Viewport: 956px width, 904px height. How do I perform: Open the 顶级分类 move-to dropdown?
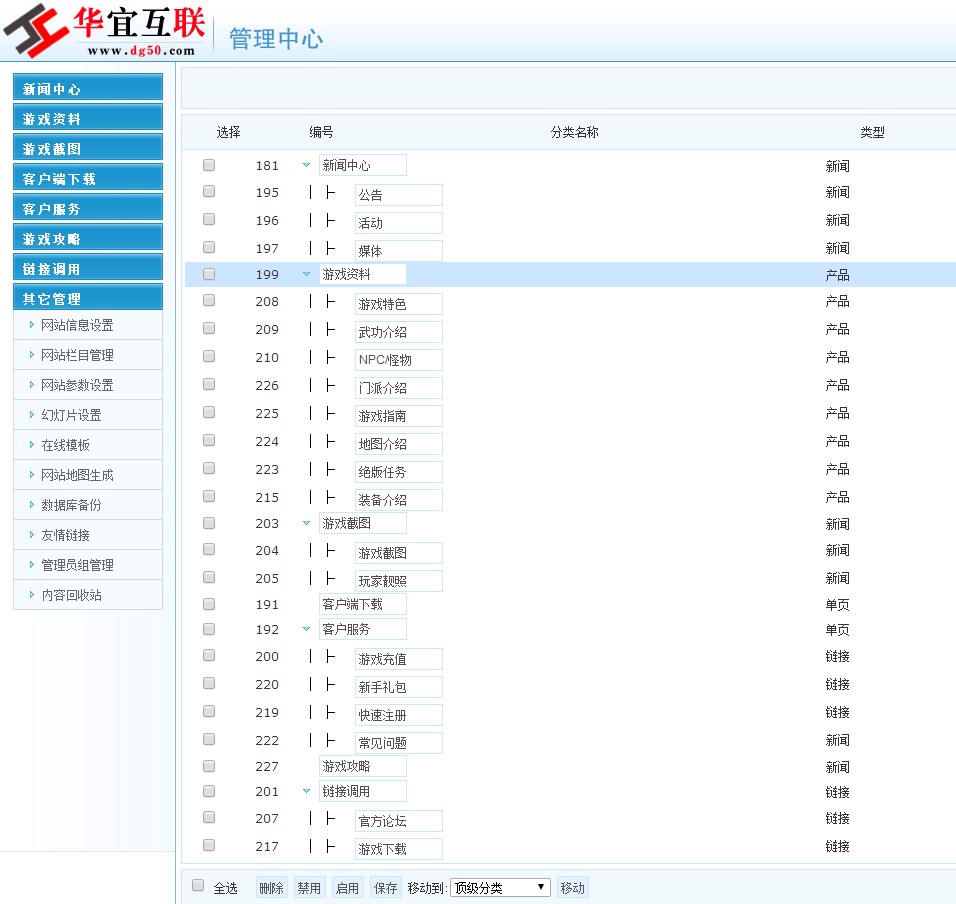(x=500, y=888)
